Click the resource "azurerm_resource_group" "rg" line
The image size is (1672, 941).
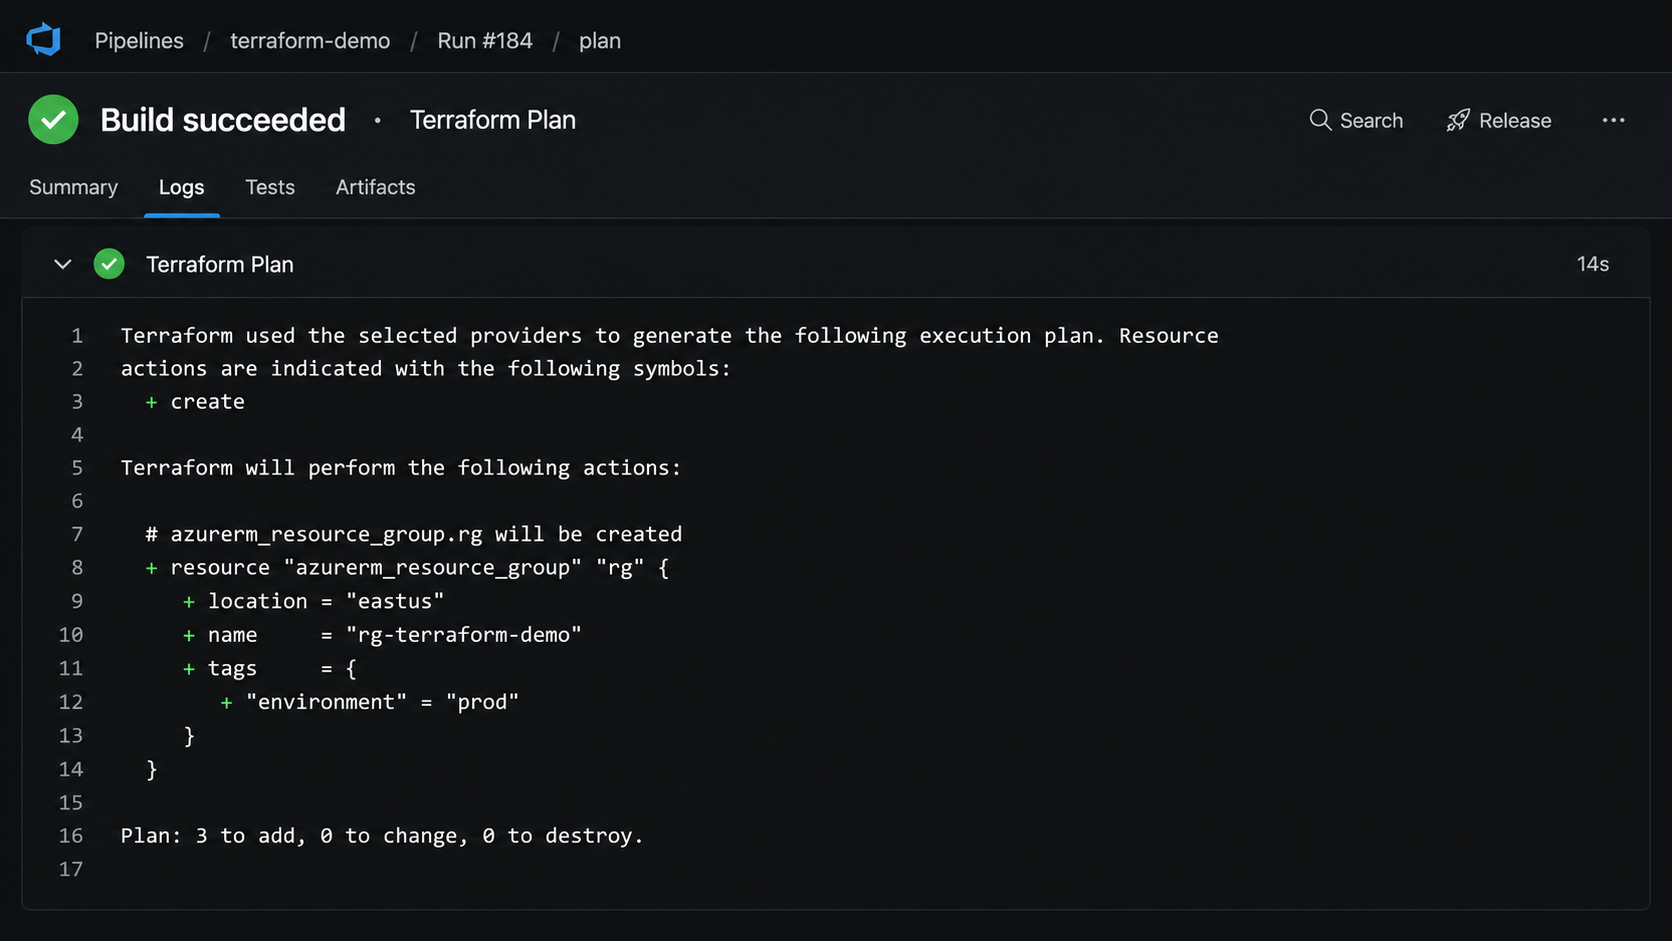407,568
